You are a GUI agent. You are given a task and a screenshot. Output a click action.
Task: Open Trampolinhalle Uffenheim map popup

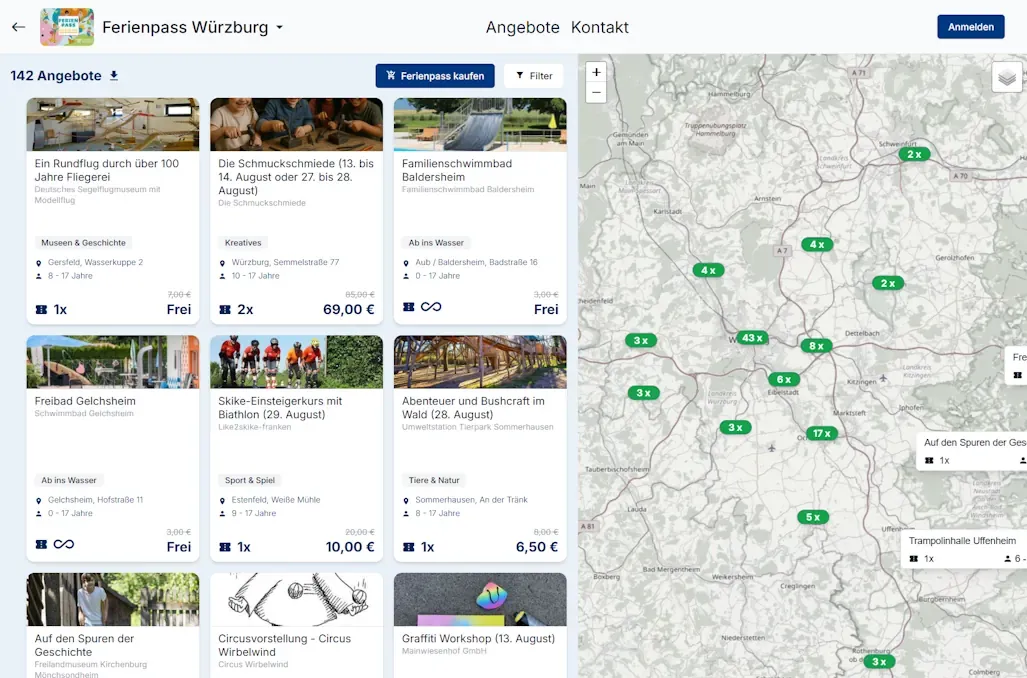point(962,541)
